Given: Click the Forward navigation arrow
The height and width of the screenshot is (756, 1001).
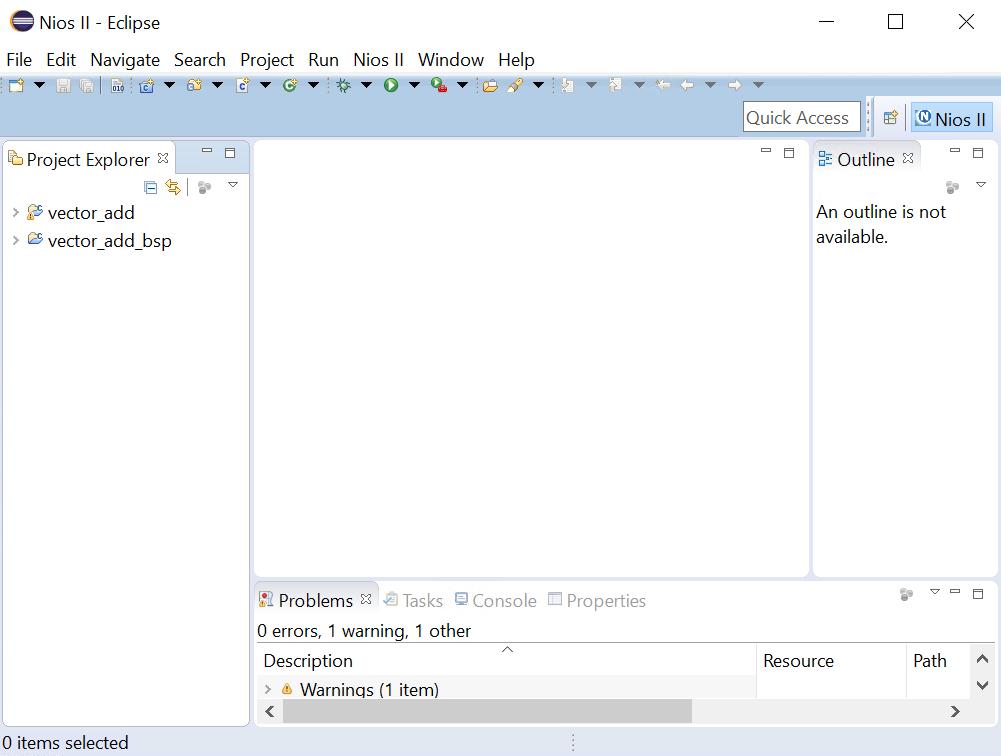Looking at the screenshot, I should 735,85.
